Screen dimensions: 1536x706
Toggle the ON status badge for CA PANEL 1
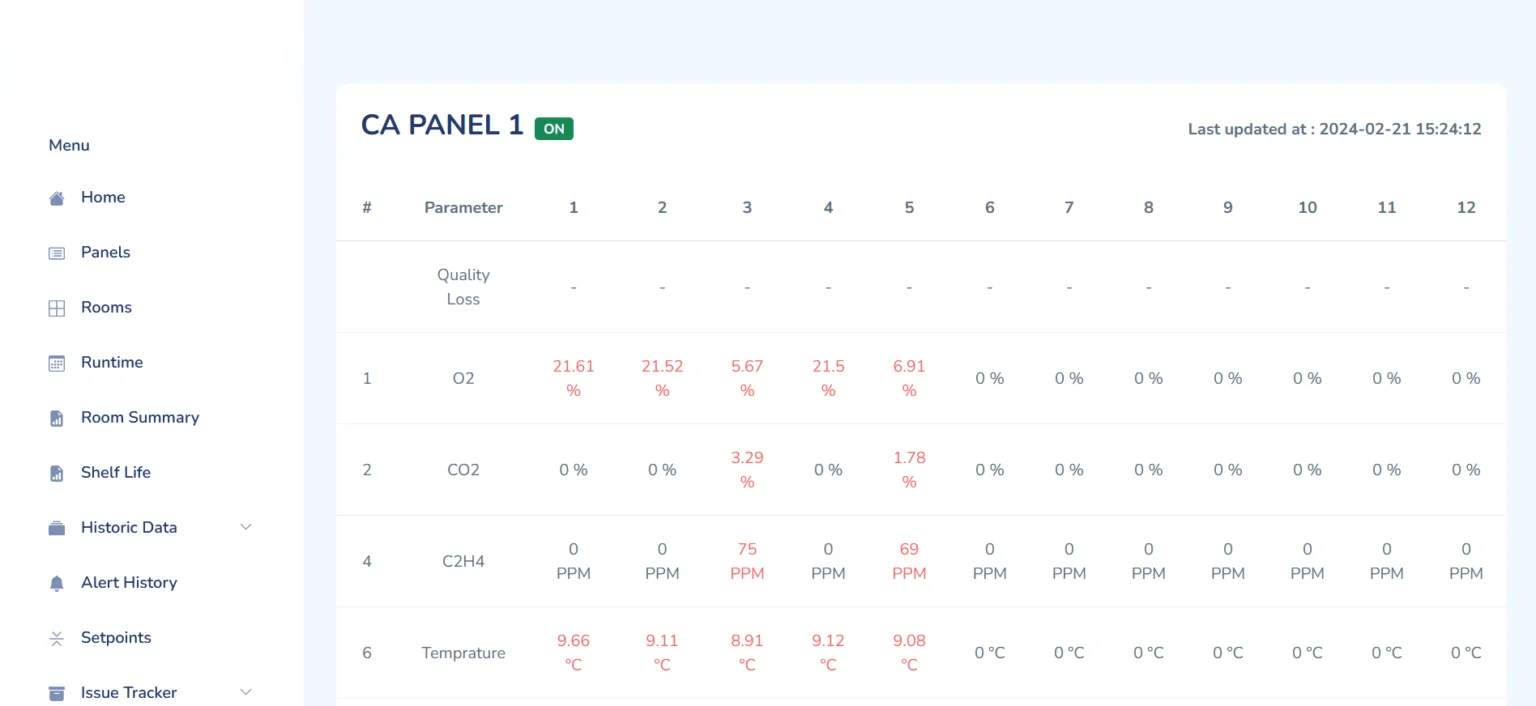pyautogui.click(x=554, y=128)
